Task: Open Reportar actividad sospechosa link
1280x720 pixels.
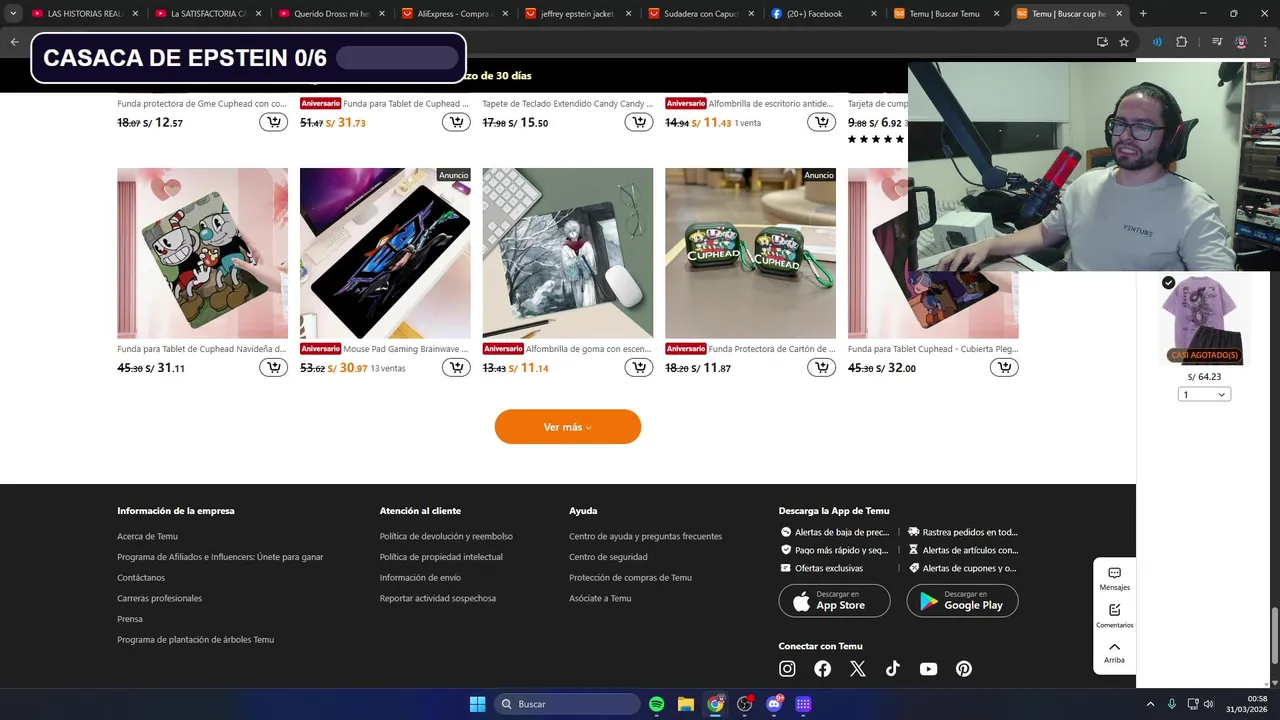Action: coord(437,598)
